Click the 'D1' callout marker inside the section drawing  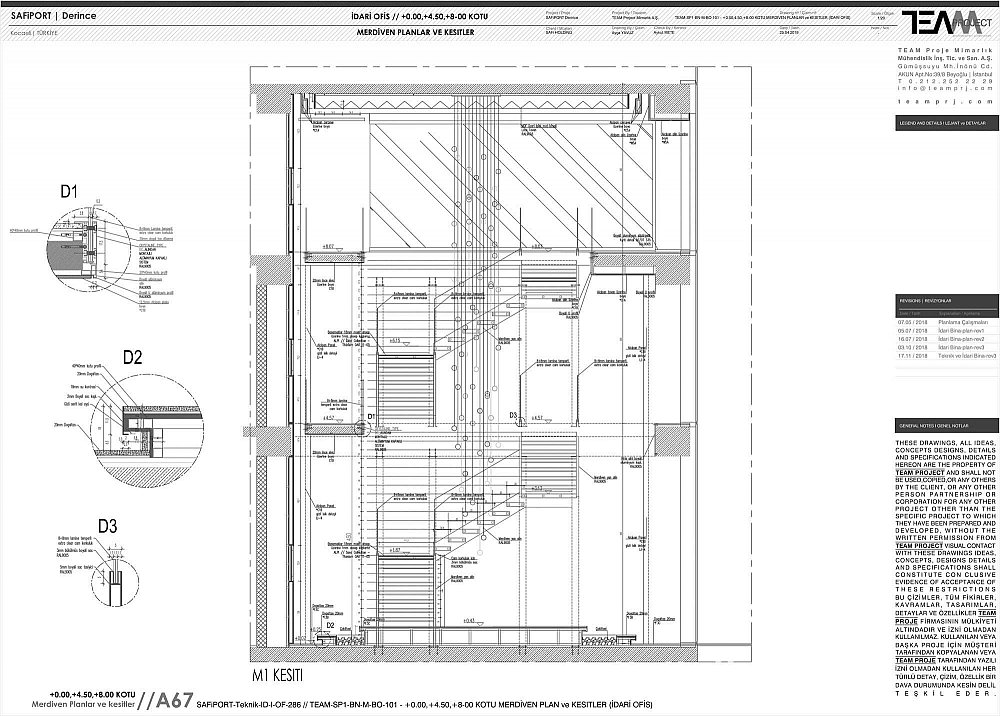372,416
